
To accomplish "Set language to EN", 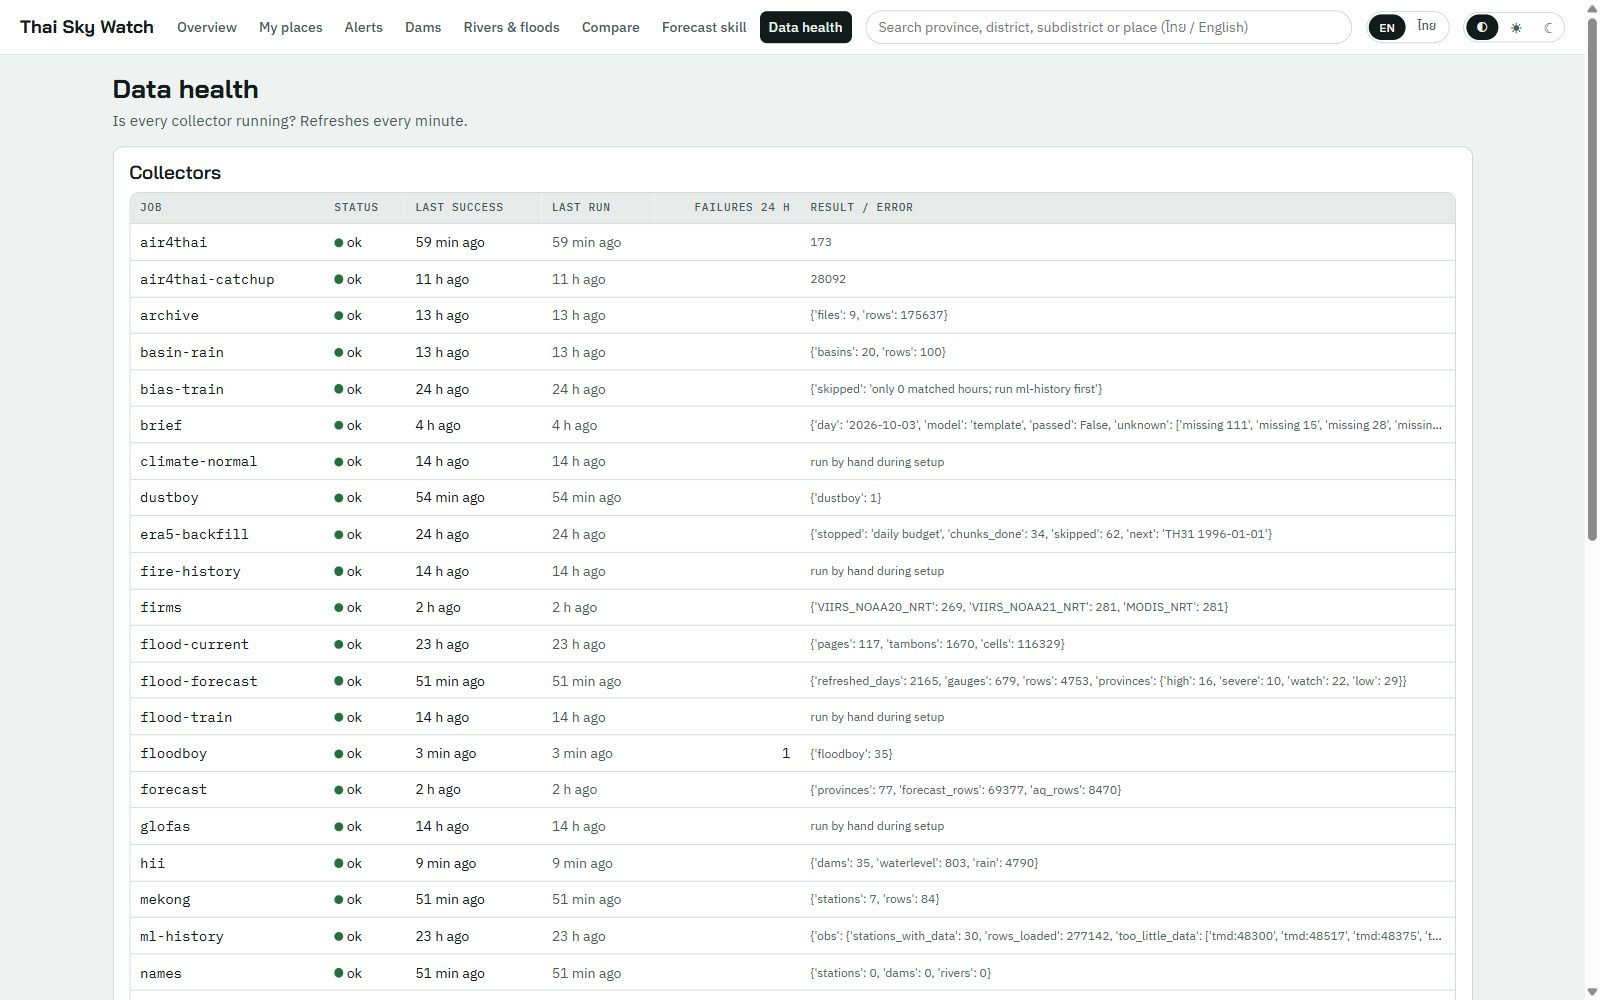I will point(1387,27).
